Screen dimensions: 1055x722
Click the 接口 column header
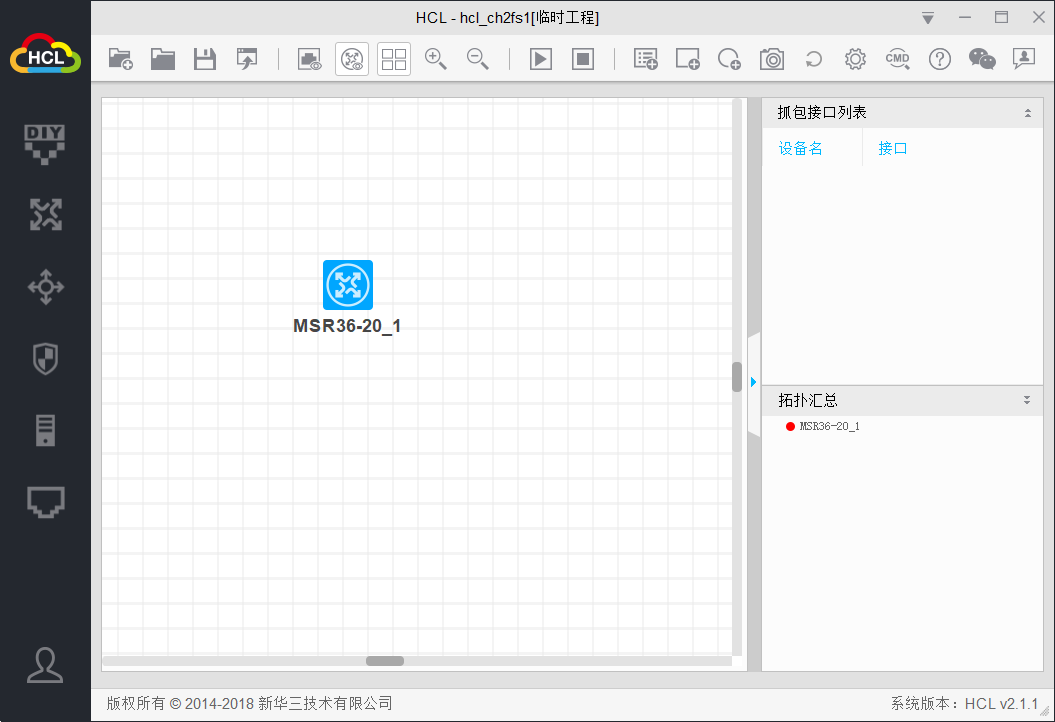click(893, 148)
